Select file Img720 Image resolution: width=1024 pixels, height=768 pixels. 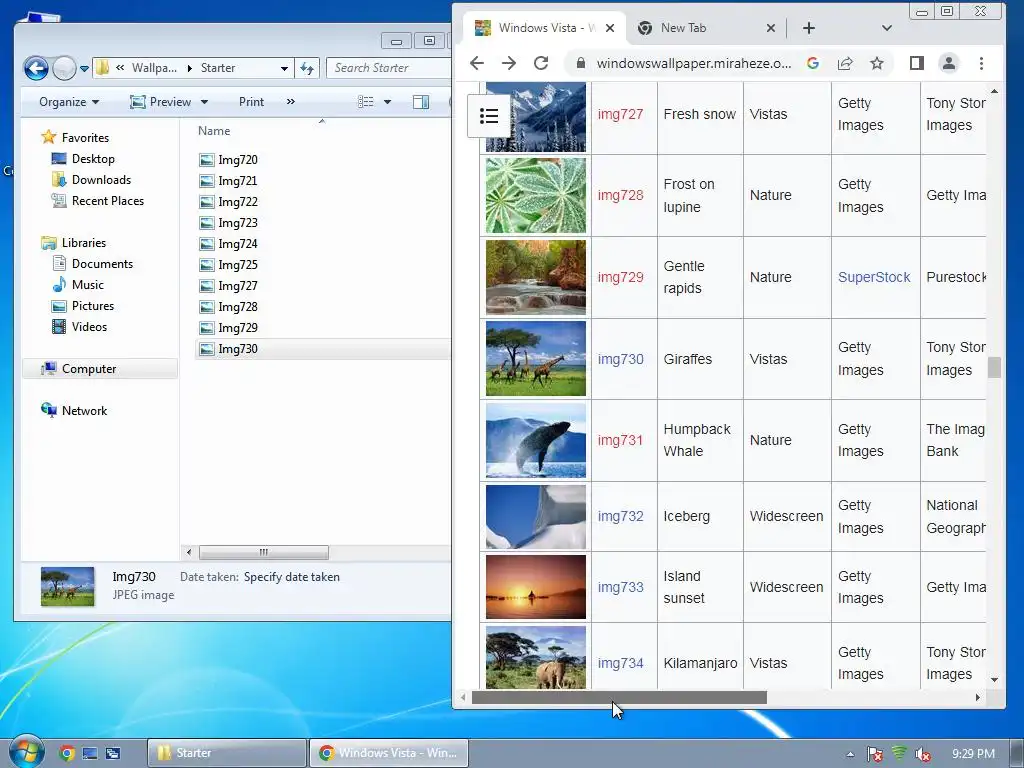click(238, 160)
